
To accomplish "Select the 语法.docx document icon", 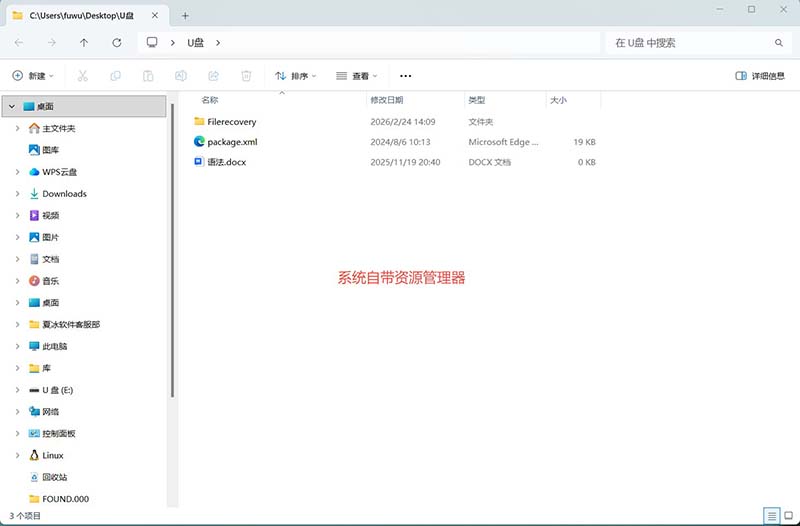I will coord(199,162).
